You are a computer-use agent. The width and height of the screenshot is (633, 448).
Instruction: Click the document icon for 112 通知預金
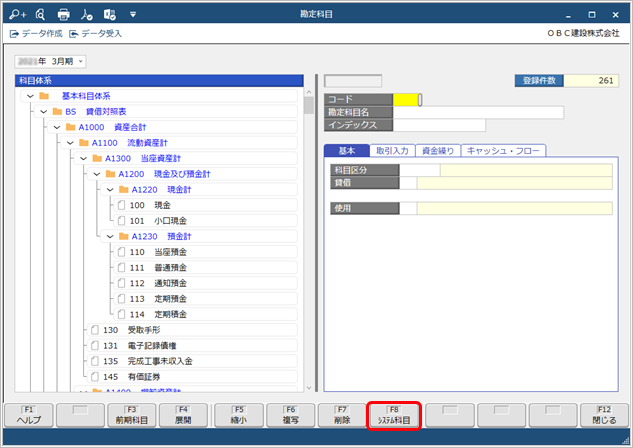tap(122, 283)
